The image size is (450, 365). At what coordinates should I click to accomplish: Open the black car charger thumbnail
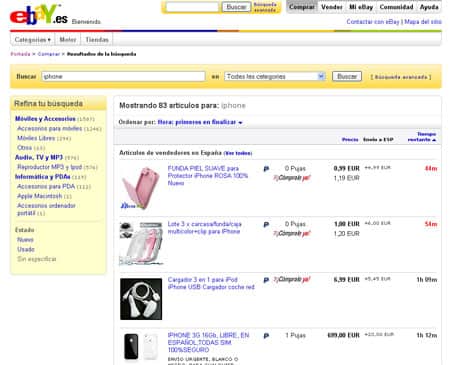click(x=141, y=299)
